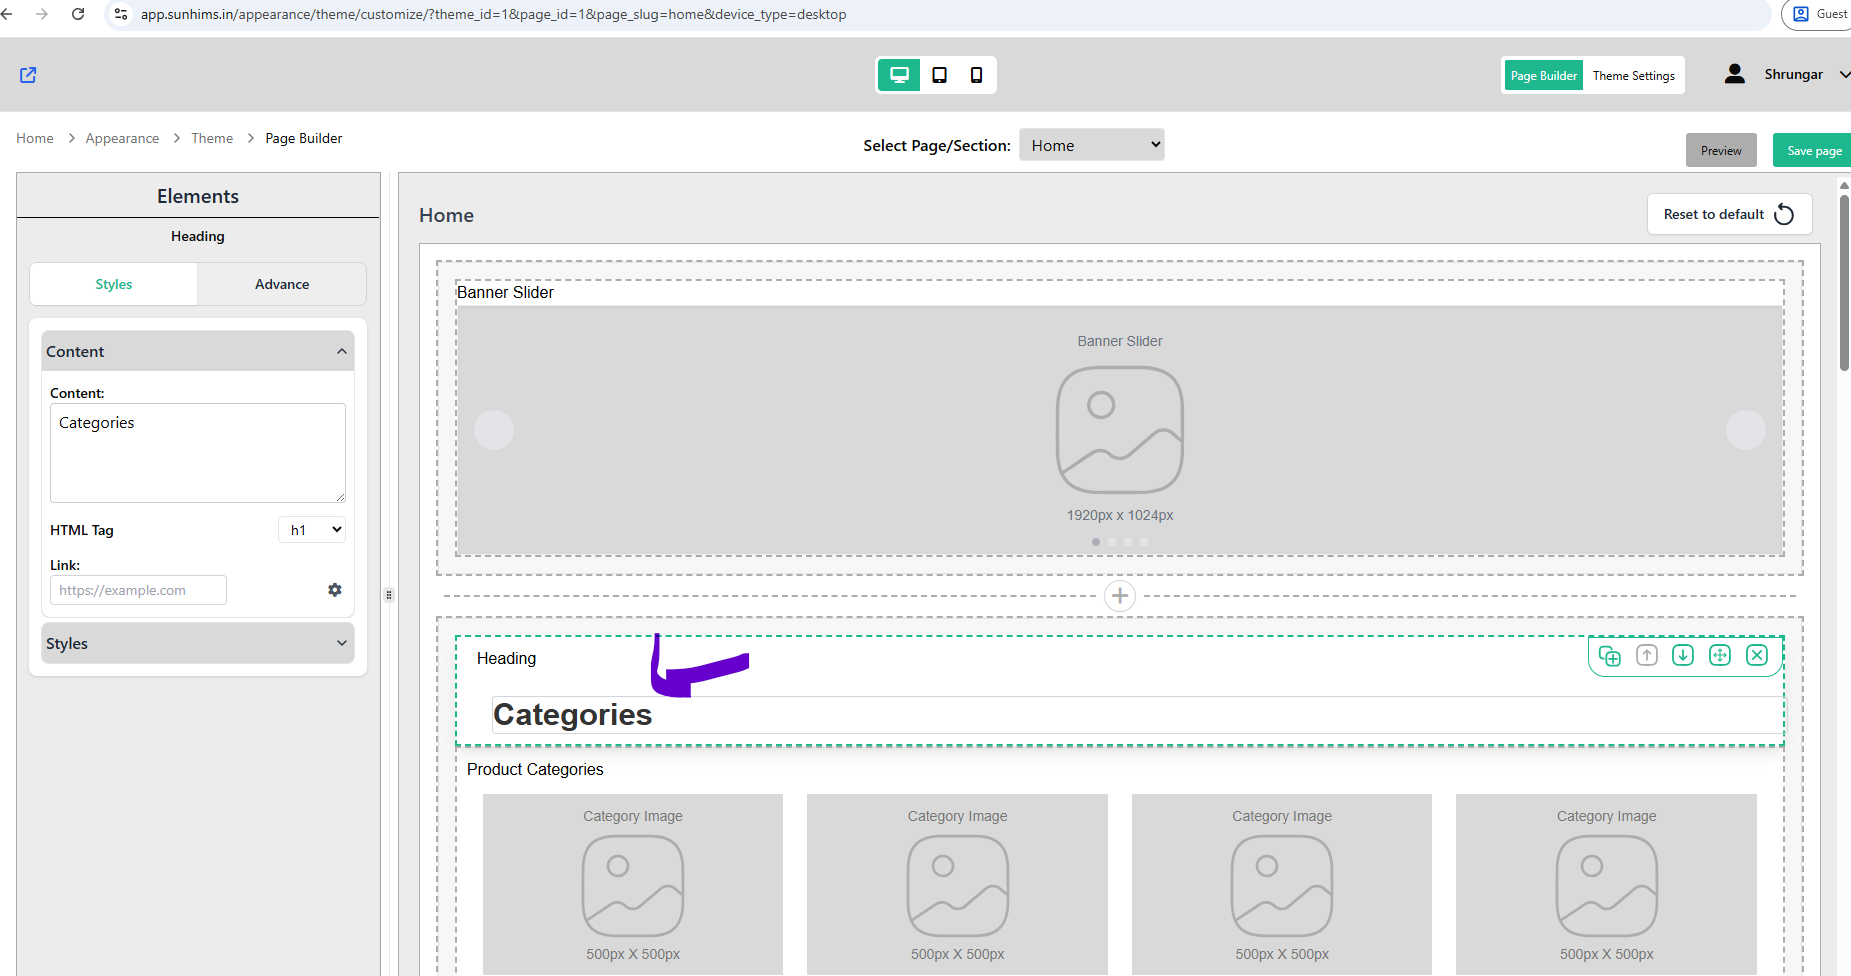
Task: Duplicate the Heading element
Action: [1609, 655]
